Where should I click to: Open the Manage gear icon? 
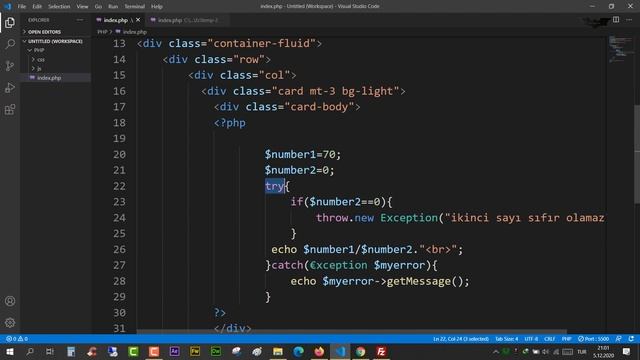10,323
